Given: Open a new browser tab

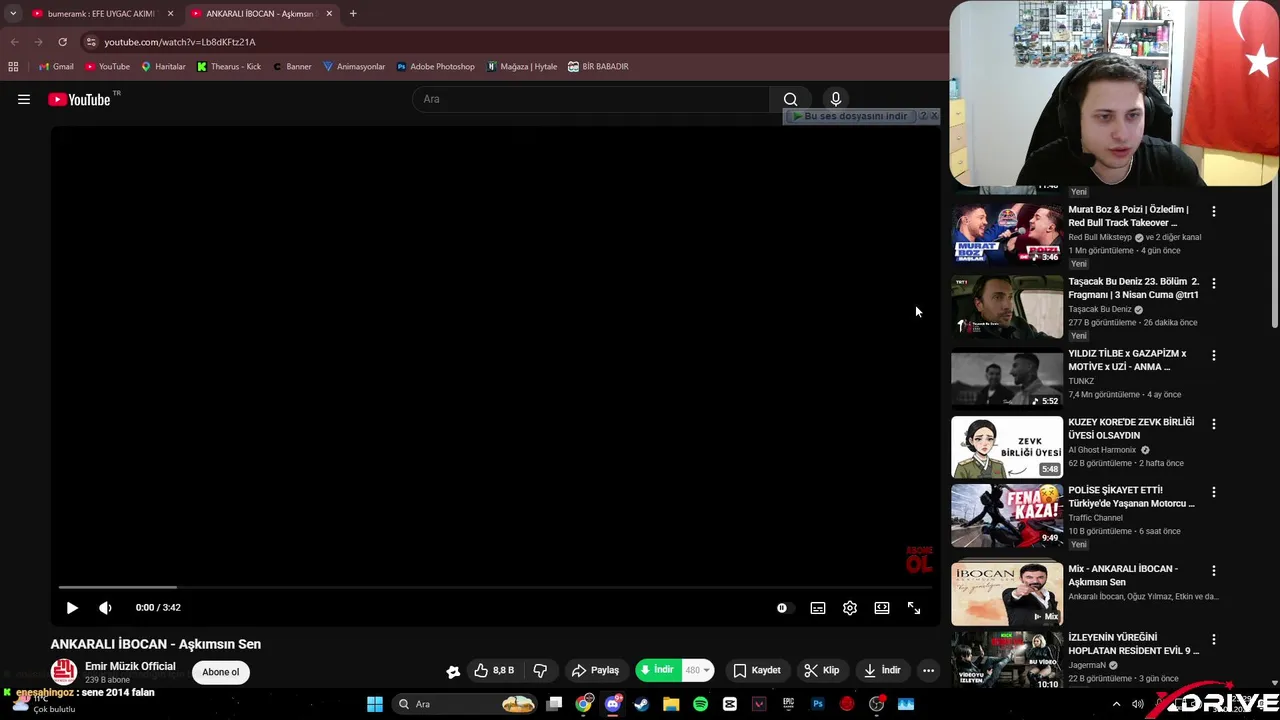Looking at the screenshot, I should 353,14.
